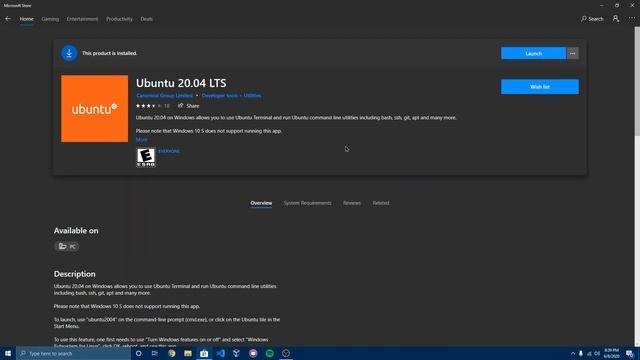Click the installed download status icon
Screen dimensions: 640x360
click(x=69, y=53)
